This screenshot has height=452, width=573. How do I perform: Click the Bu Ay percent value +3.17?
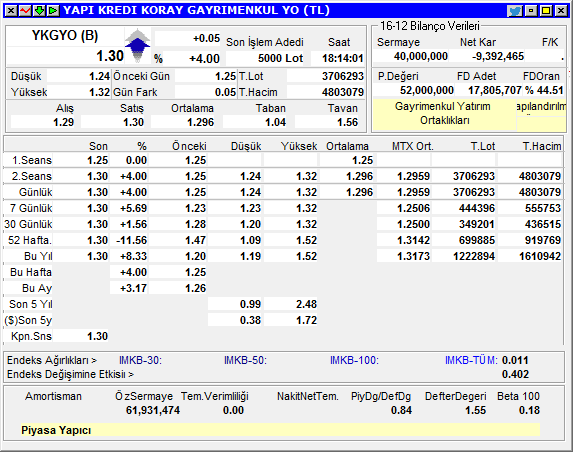[x=133, y=289]
